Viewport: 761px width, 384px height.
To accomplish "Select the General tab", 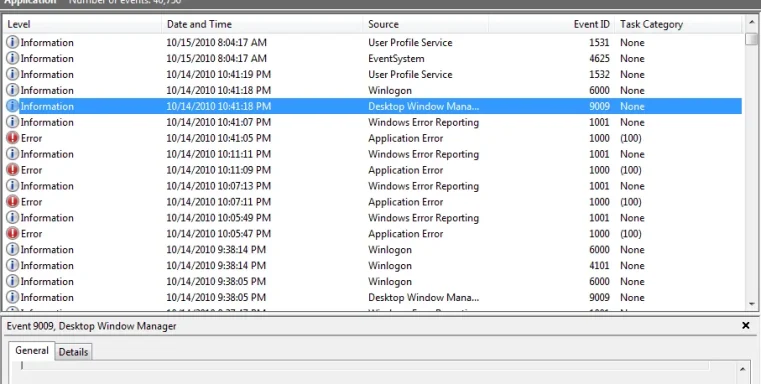I will point(32,351).
